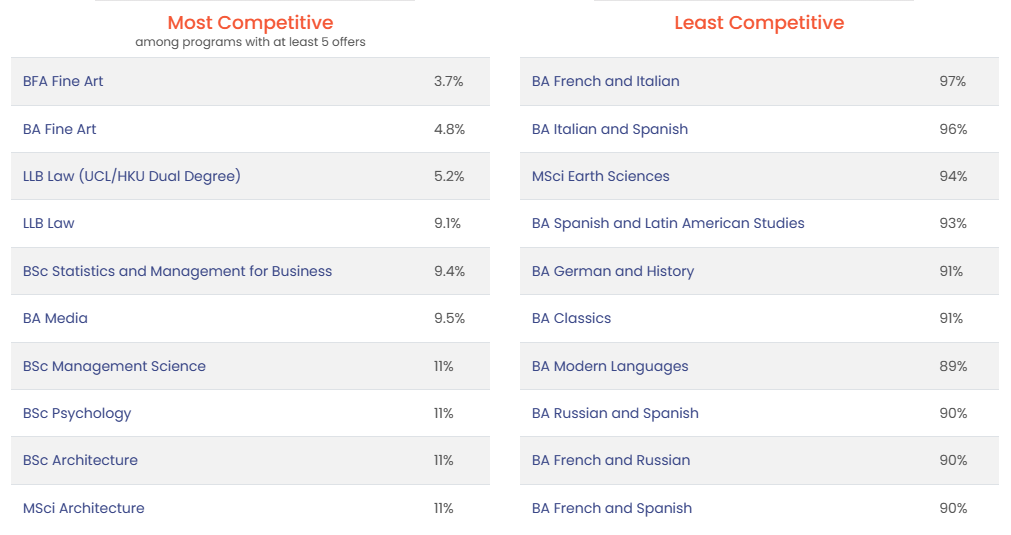Select the BA Russian and Spanish link
This screenshot has height=535, width=1011.
(615, 413)
